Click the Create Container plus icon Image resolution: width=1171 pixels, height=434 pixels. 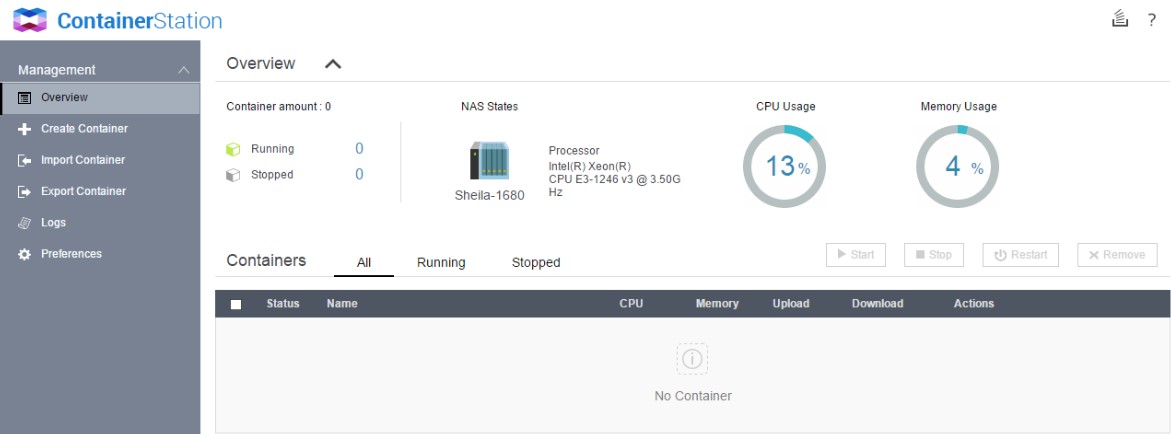25,129
